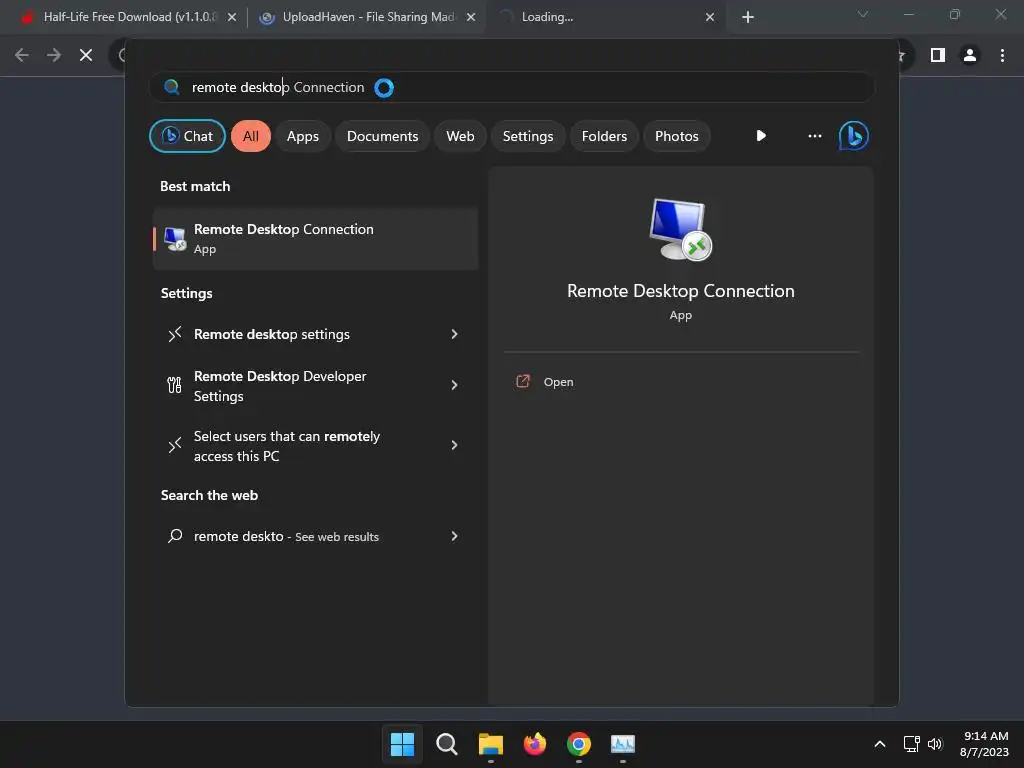Toggle Chrome side panel
The image size is (1024, 768).
click(x=938, y=56)
